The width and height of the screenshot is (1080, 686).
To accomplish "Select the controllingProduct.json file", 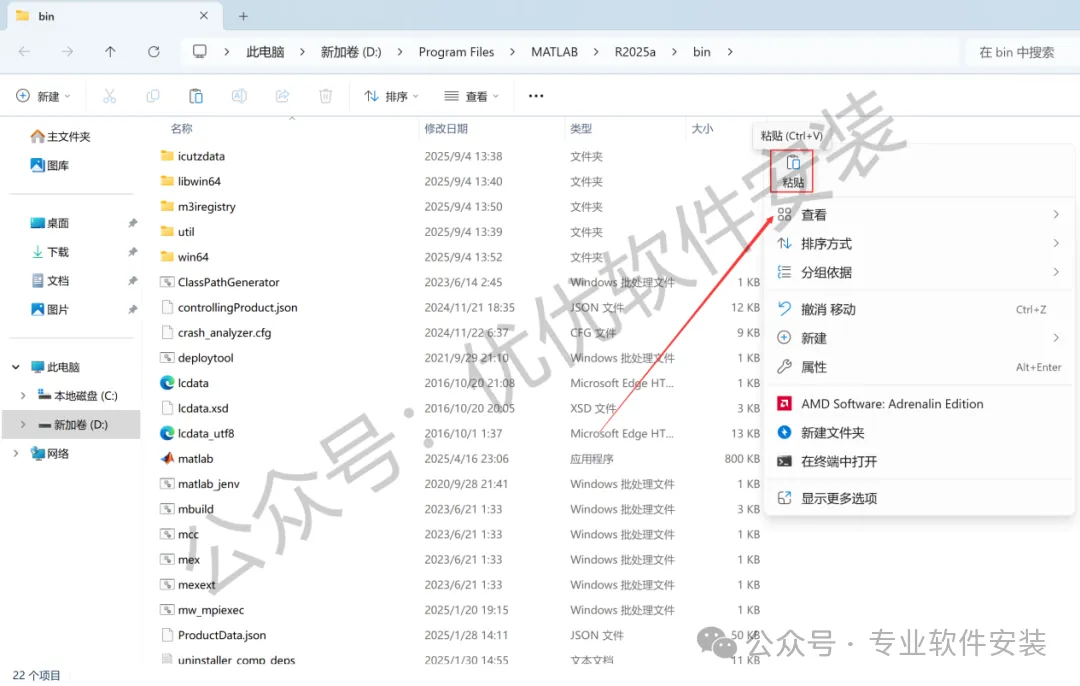I will pos(229,307).
